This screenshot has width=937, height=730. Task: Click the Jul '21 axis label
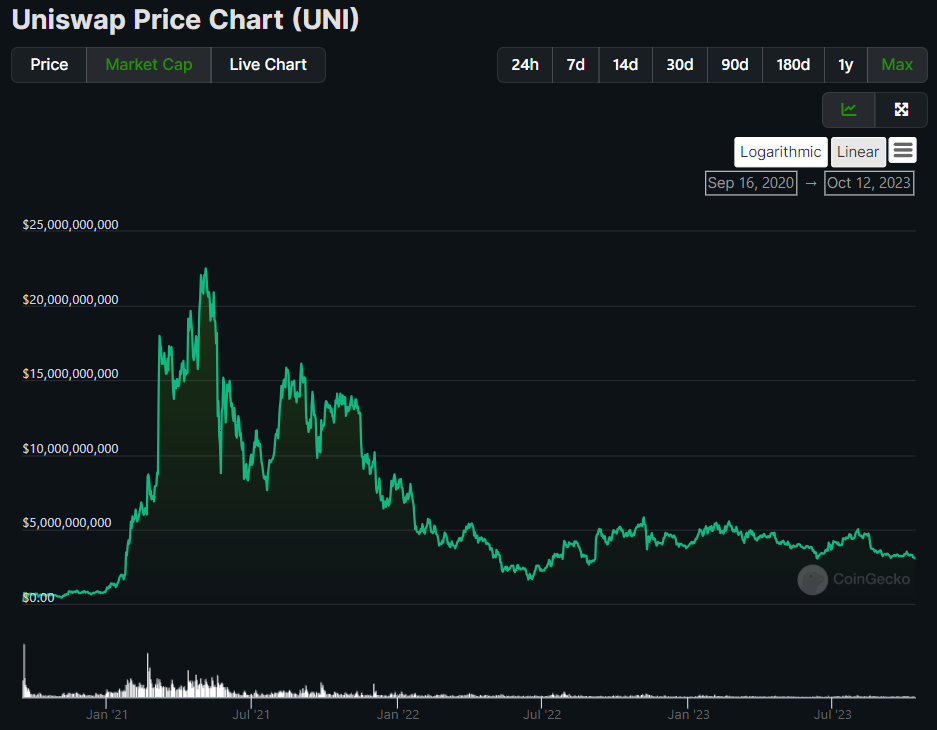251,714
